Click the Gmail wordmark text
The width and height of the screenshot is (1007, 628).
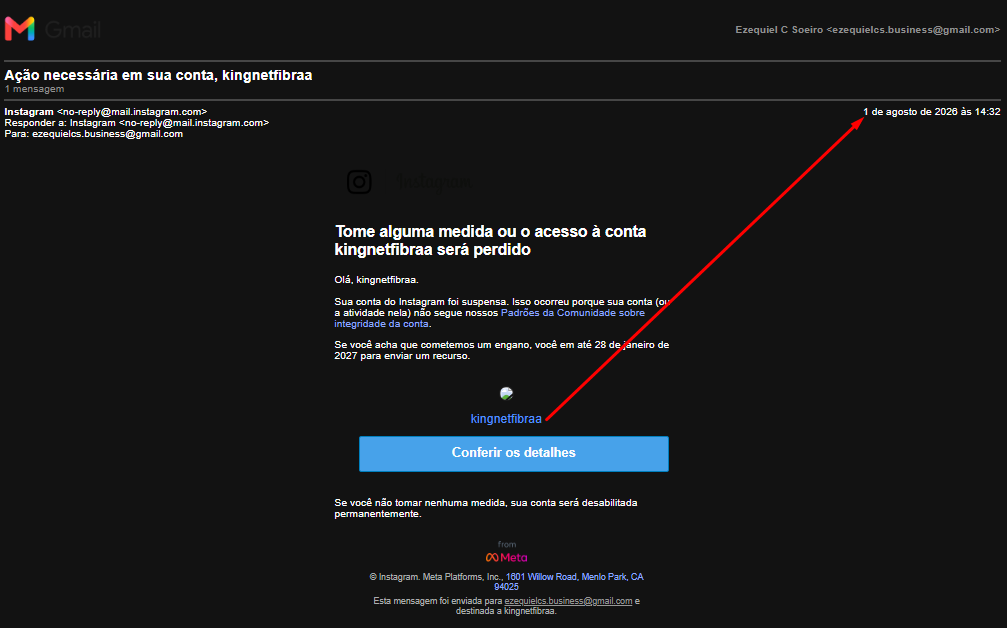[x=73, y=30]
